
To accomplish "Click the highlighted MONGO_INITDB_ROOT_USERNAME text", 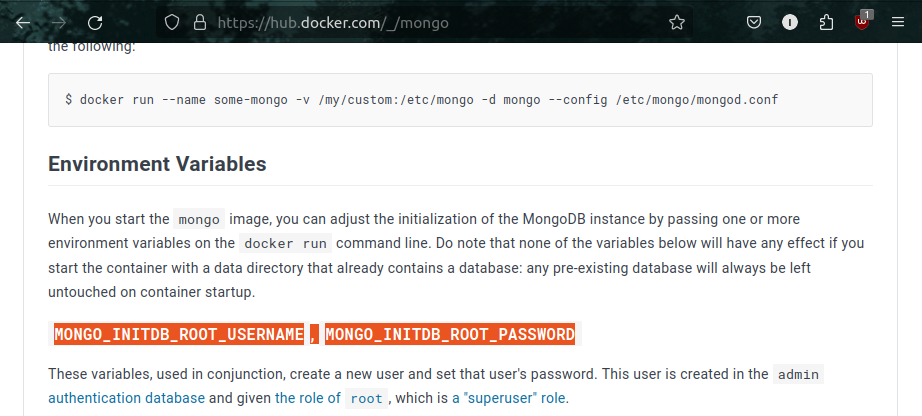I will 179,334.
